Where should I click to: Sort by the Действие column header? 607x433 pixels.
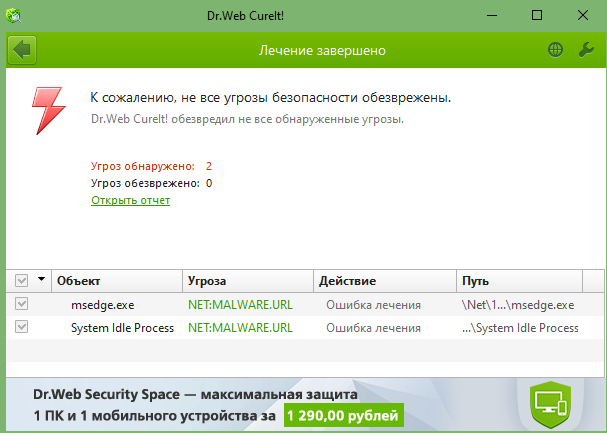coord(385,281)
